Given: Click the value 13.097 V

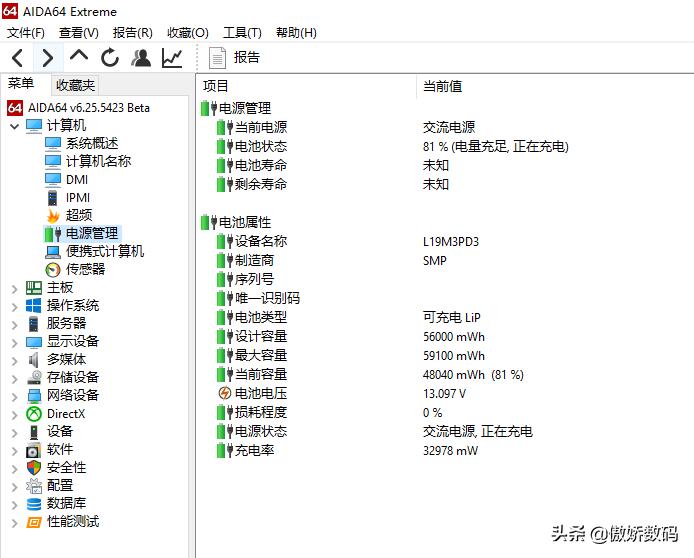Looking at the screenshot, I should 444,394.
